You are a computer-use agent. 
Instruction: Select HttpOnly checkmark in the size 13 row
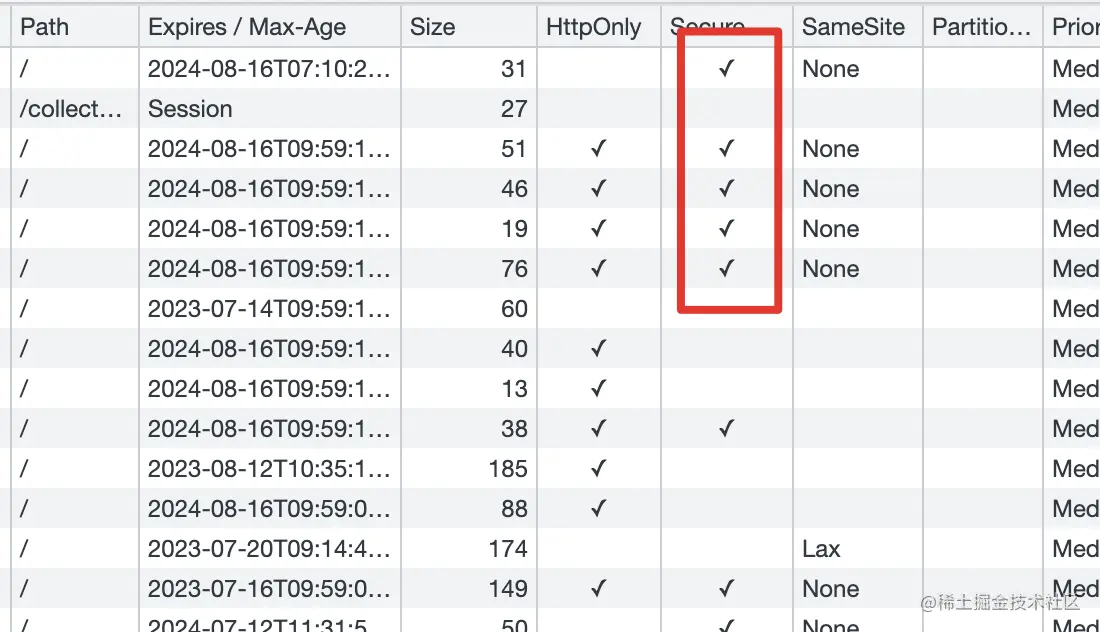(598, 389)
